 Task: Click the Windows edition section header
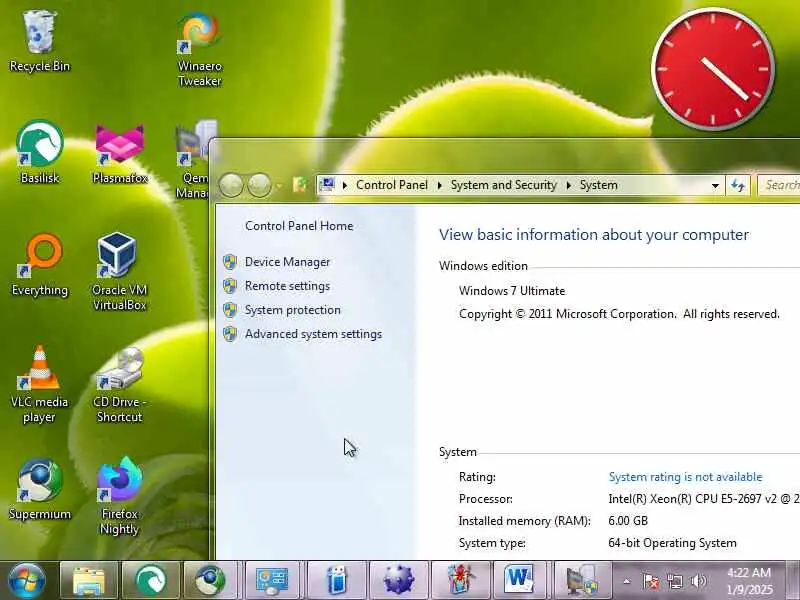pos(483,266)
